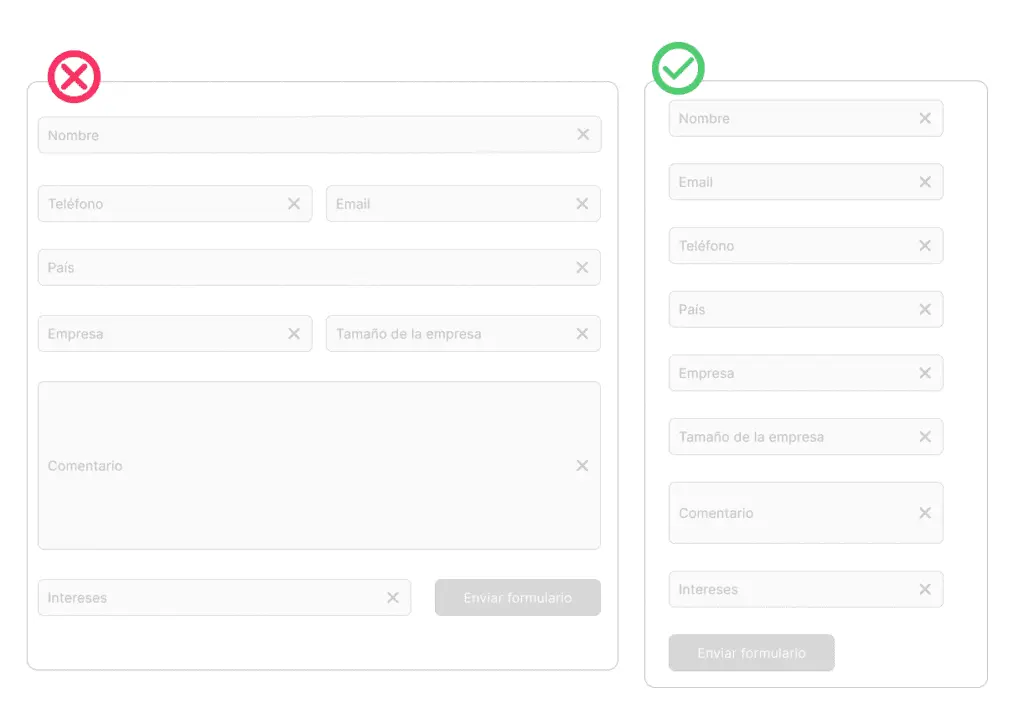The width and height of the screenshot is (1024, 724).
Task: Clear the Nombre field on the left form
Action: [x=583, y=134]
